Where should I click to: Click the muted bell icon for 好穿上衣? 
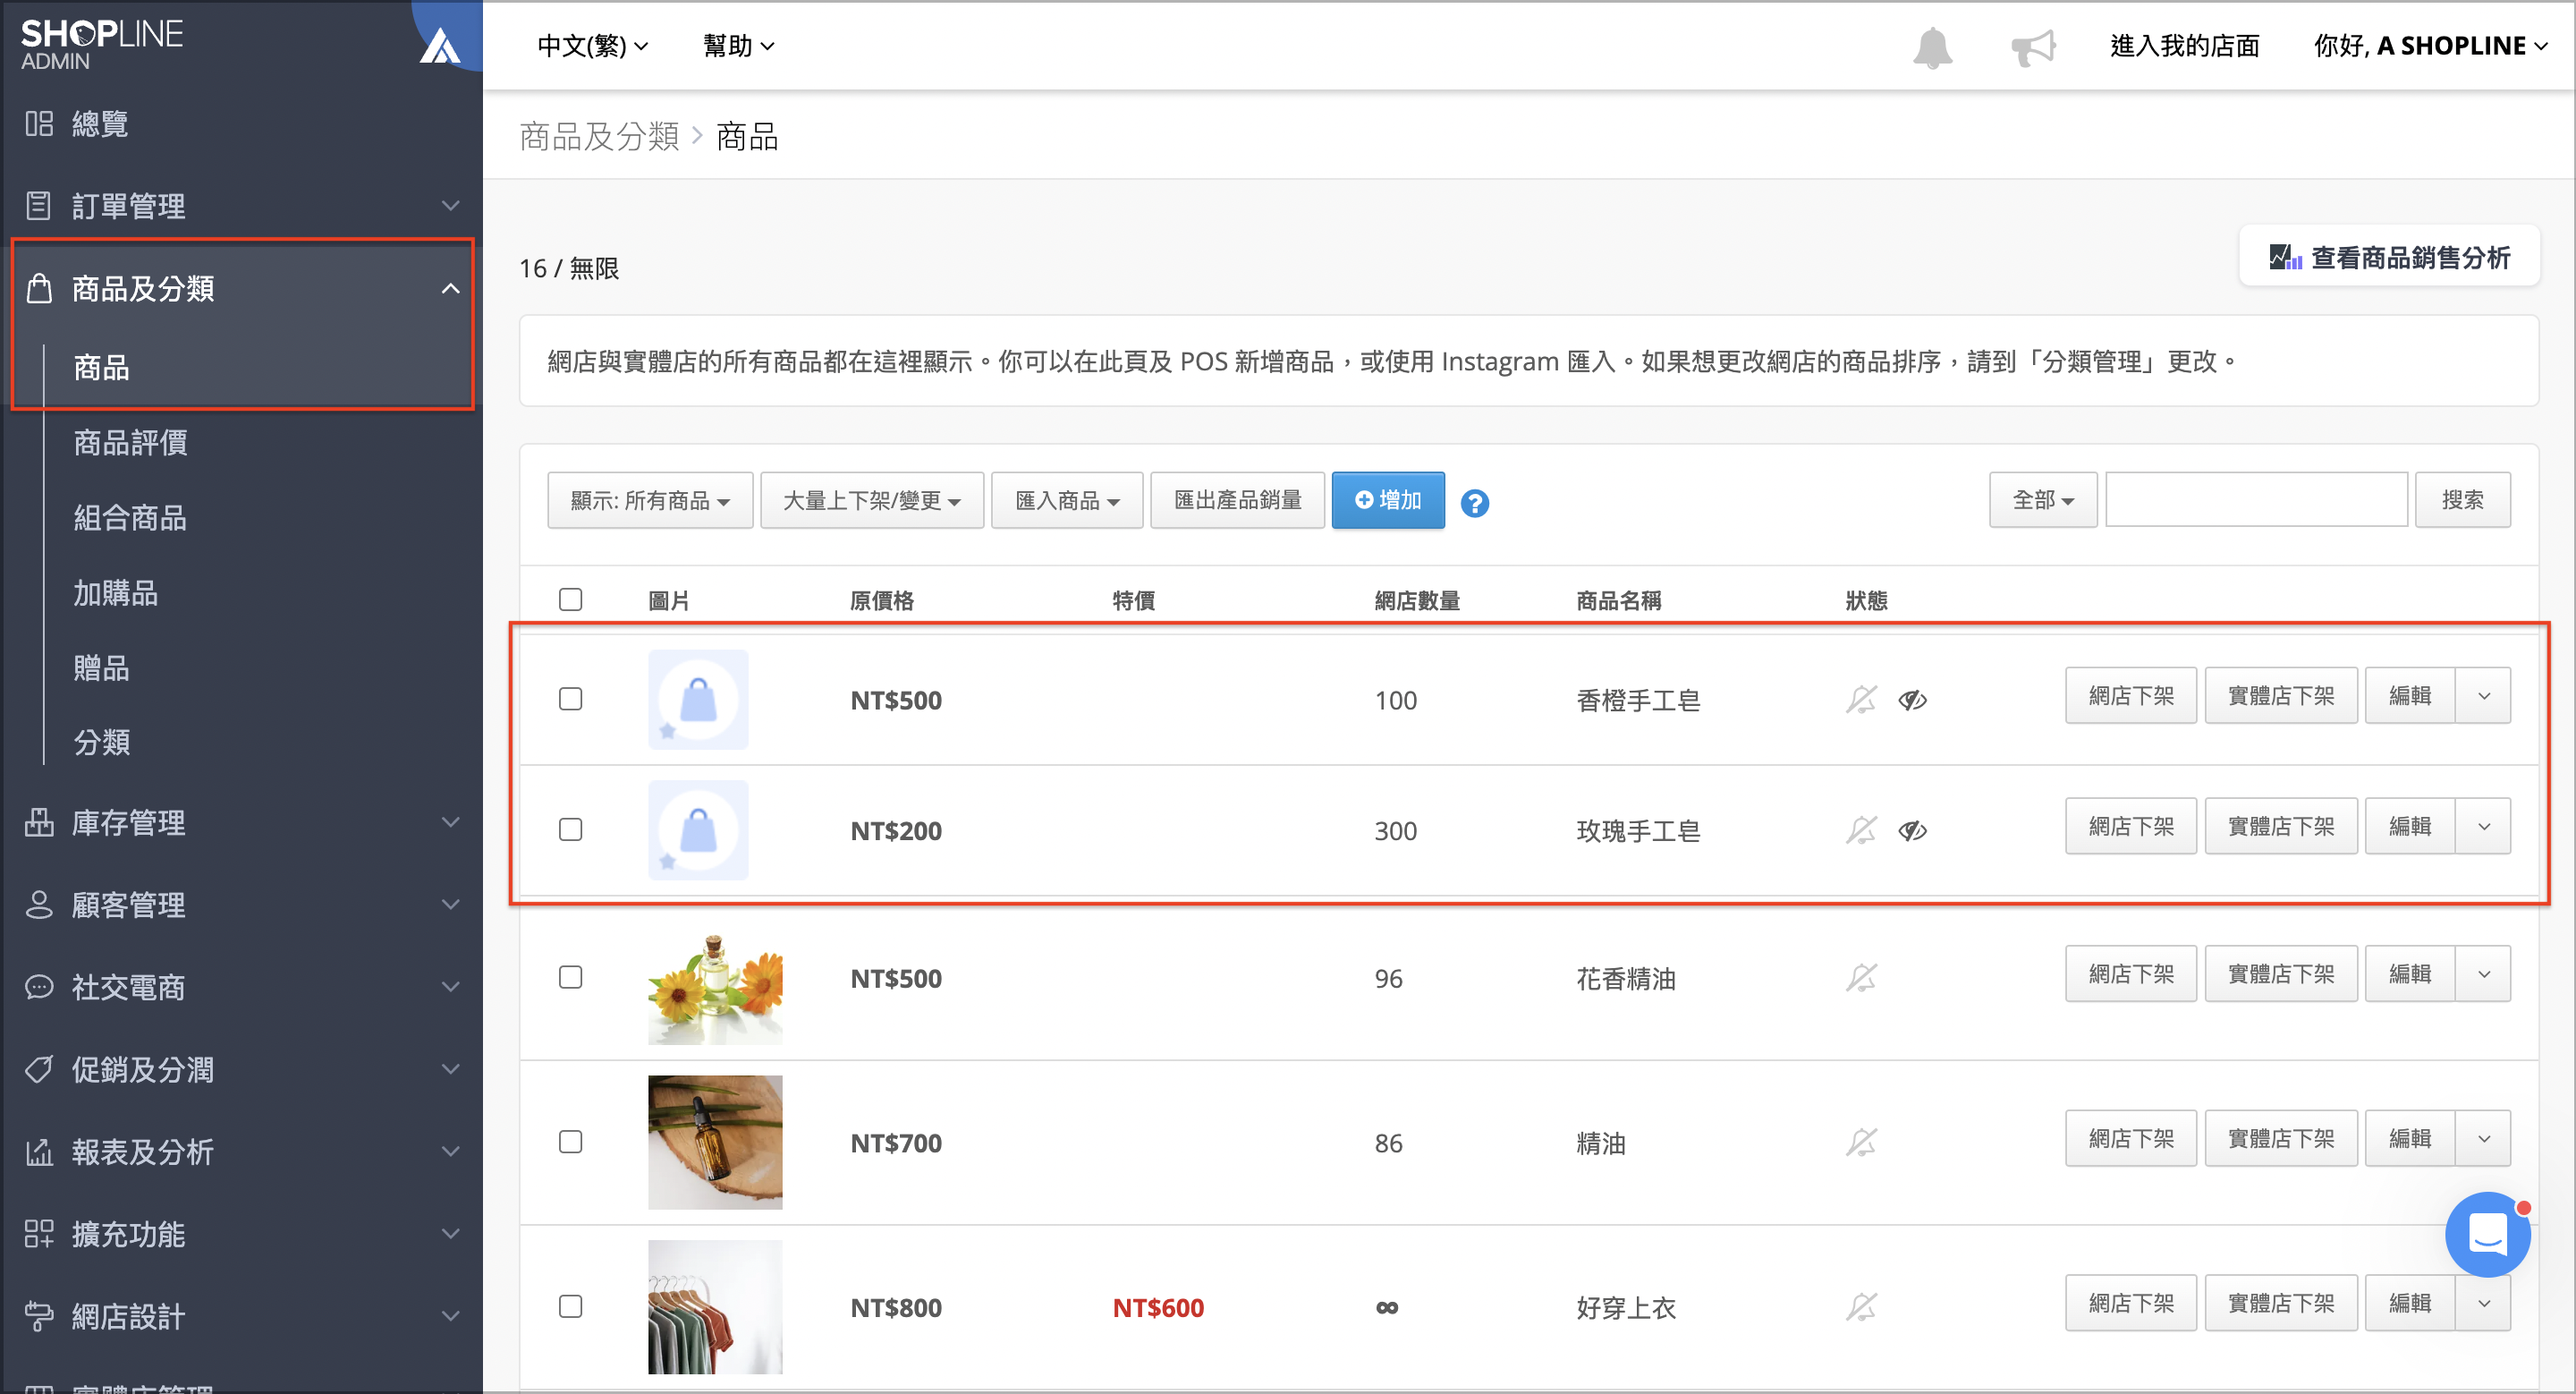click(1861, 1306)
